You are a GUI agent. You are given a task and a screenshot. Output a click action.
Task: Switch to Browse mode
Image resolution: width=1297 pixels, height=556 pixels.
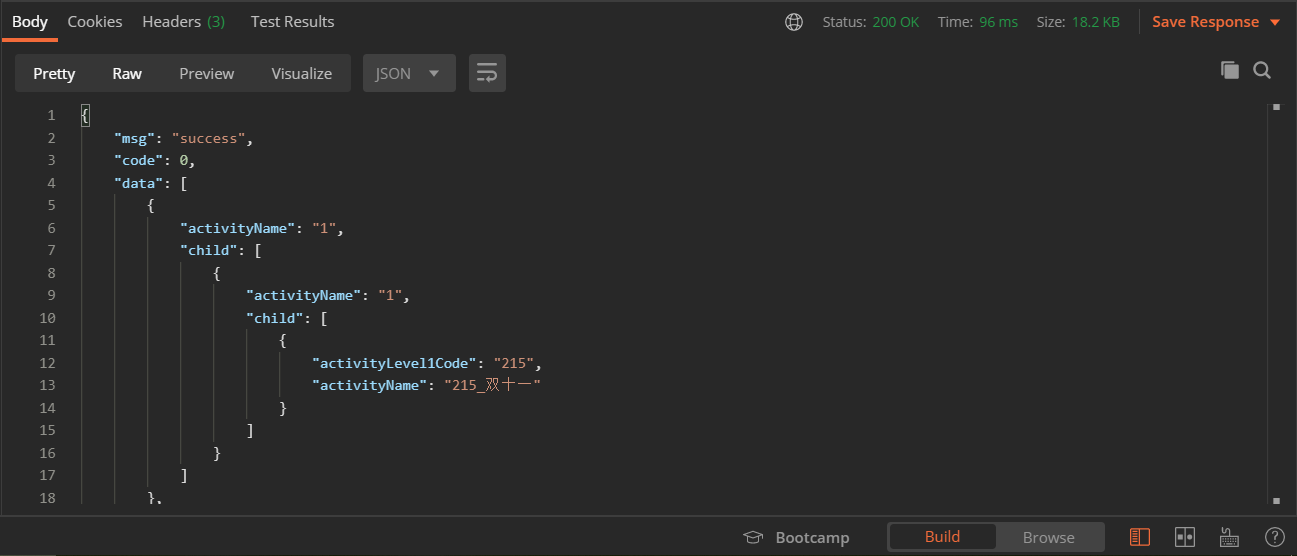click(1049, 537)
